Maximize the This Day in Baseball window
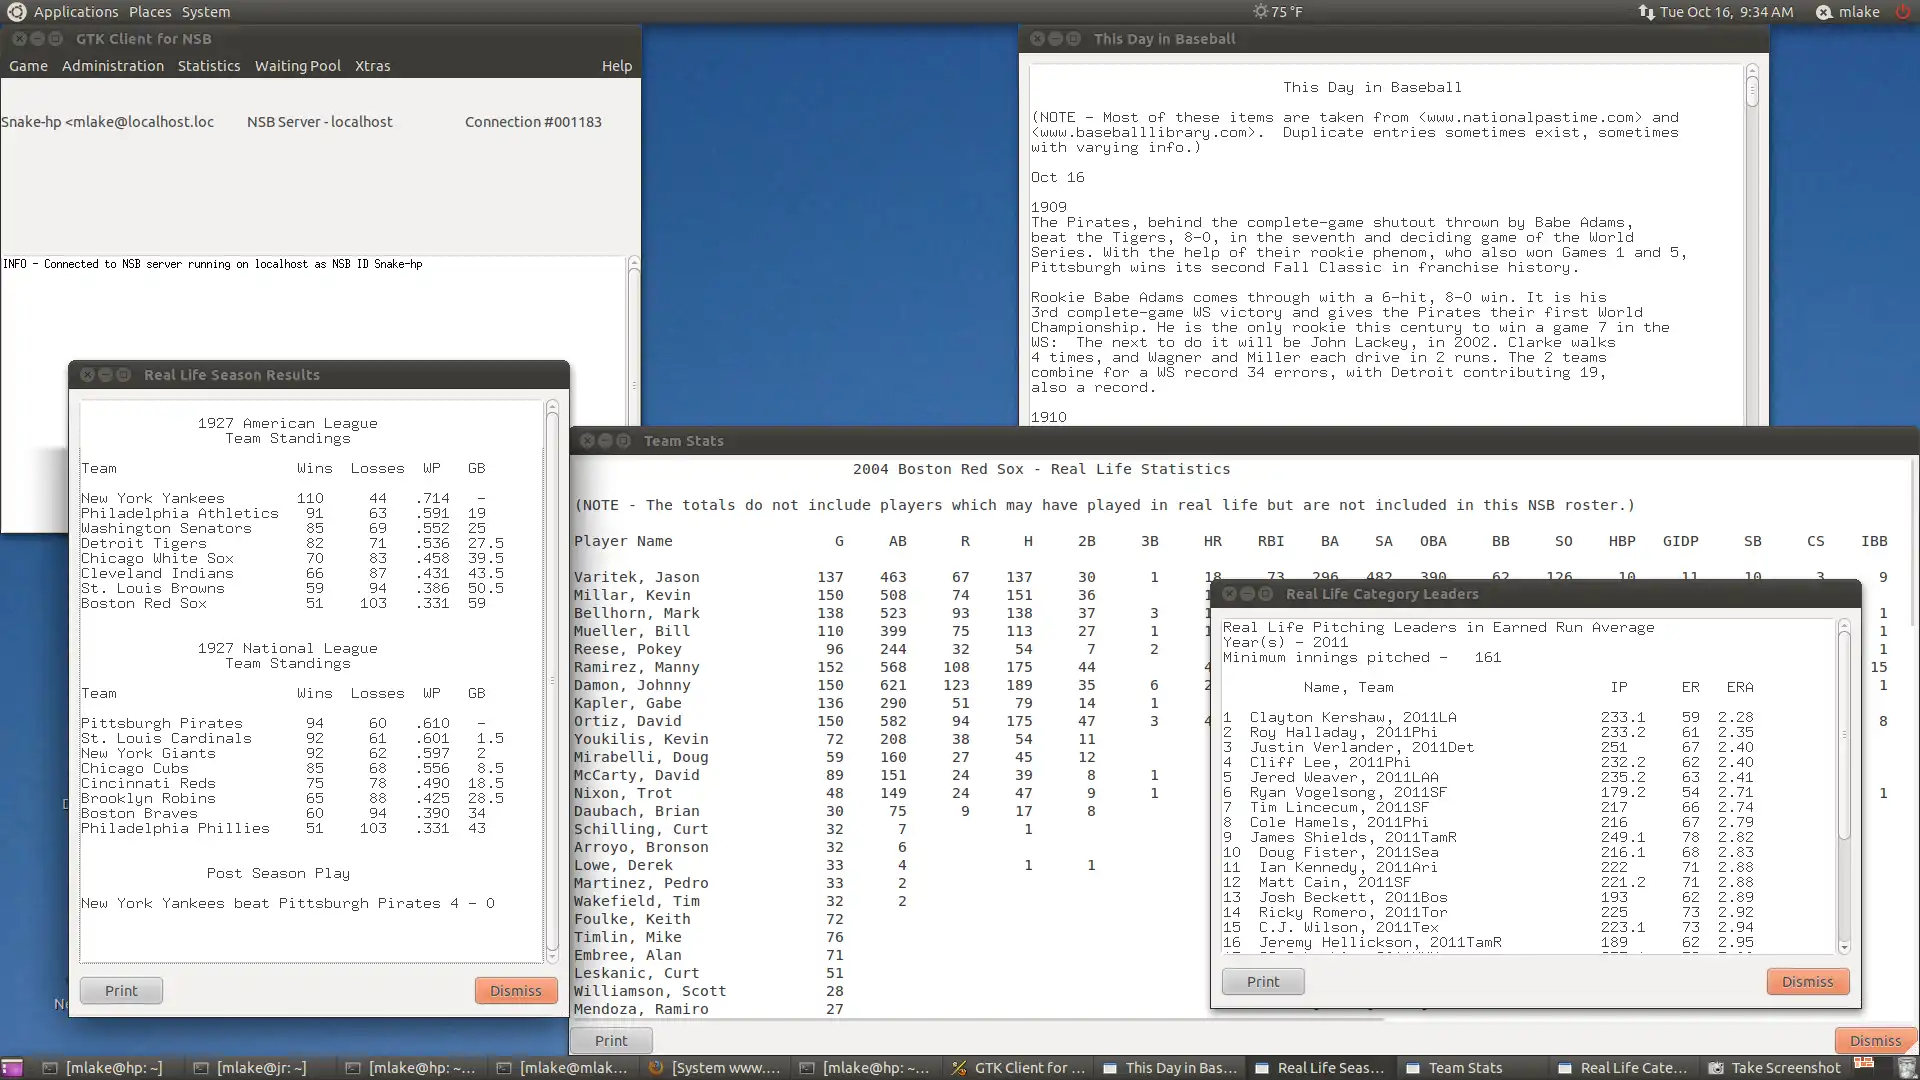 (x=1074, y=39)
